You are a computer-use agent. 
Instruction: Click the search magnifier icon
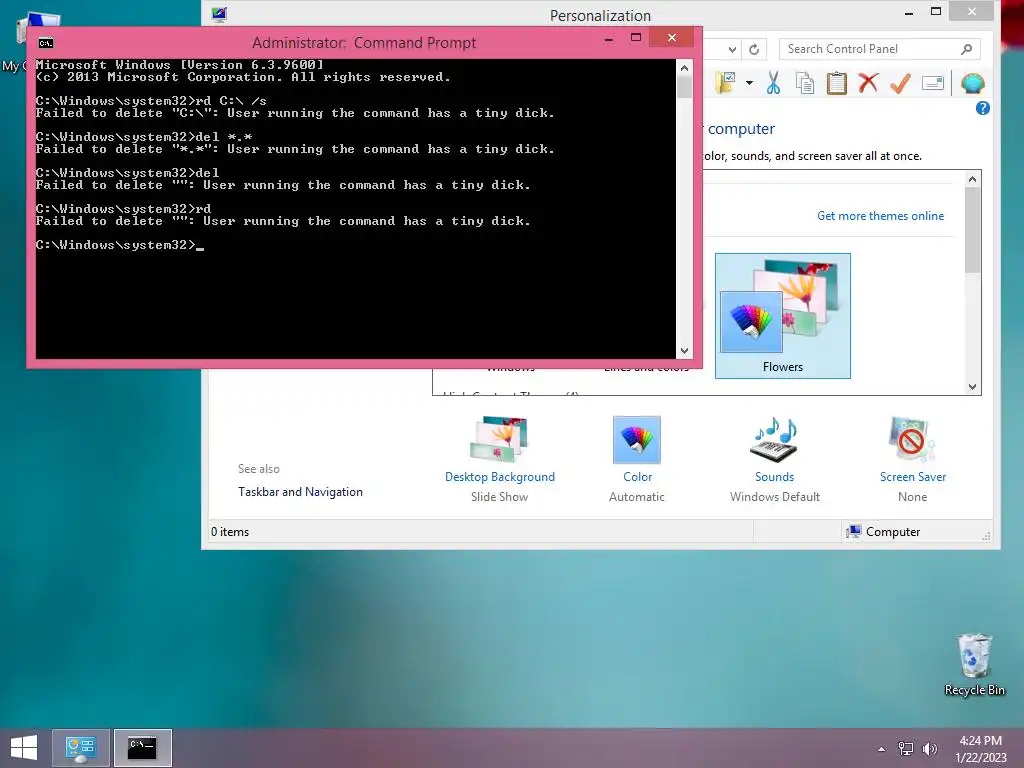[x=967, y=49]
